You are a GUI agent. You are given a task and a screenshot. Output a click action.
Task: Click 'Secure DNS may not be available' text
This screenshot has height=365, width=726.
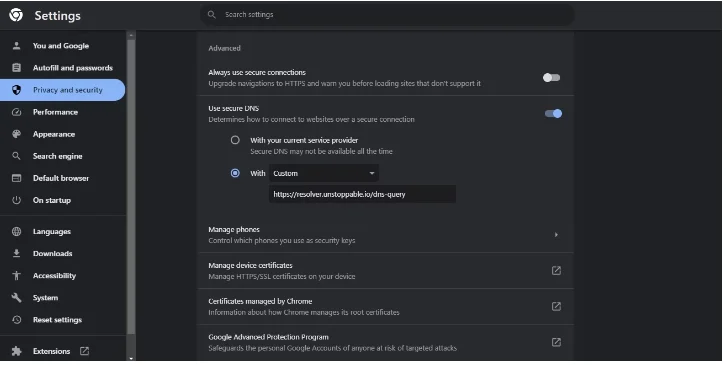[321, 151]
